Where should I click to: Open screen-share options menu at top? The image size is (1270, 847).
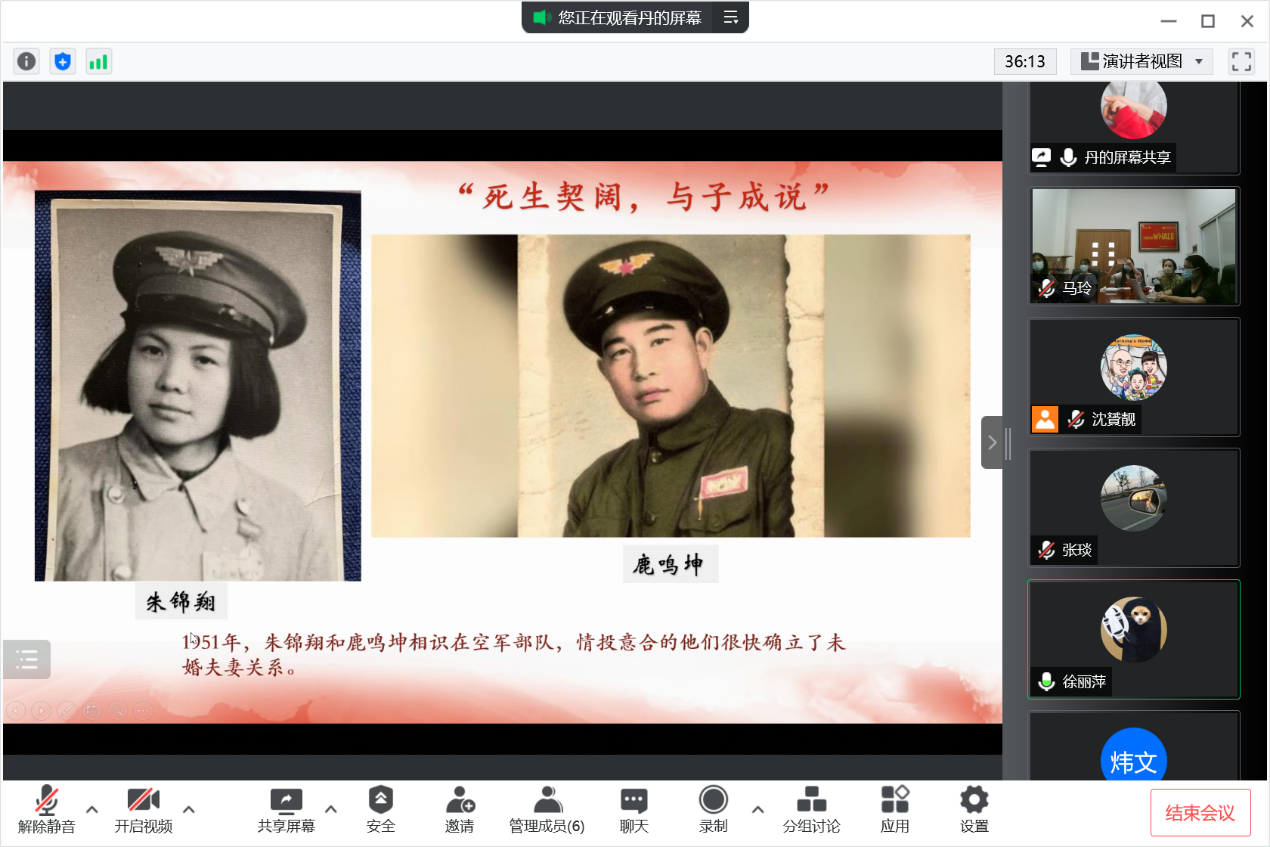pos(731,17)
